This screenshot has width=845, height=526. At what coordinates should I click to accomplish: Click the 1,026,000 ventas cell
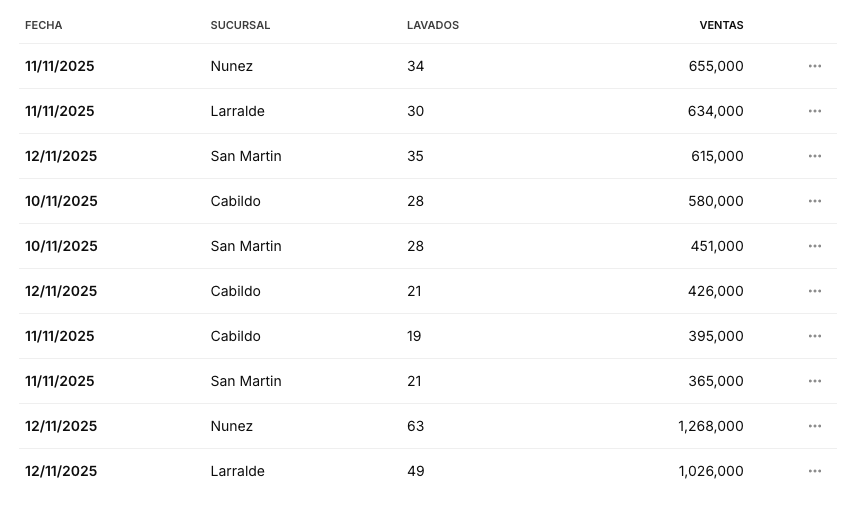tap(711, 471)
